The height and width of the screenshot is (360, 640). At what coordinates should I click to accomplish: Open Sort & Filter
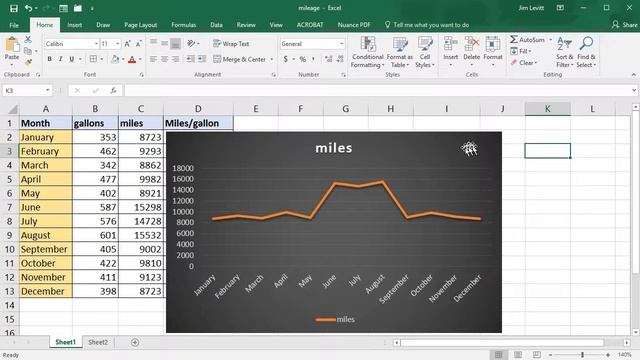(x=564, y=52)
